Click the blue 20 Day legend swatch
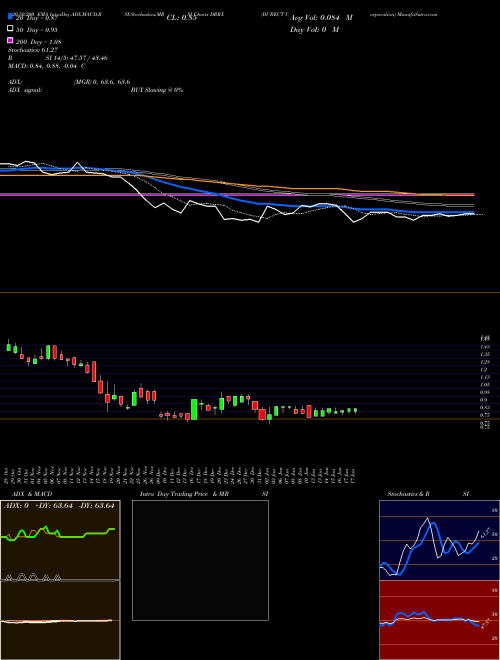Image resolution: width=500 pixels, height=660 pixels. pyautogui.click(x=10, y=17)
